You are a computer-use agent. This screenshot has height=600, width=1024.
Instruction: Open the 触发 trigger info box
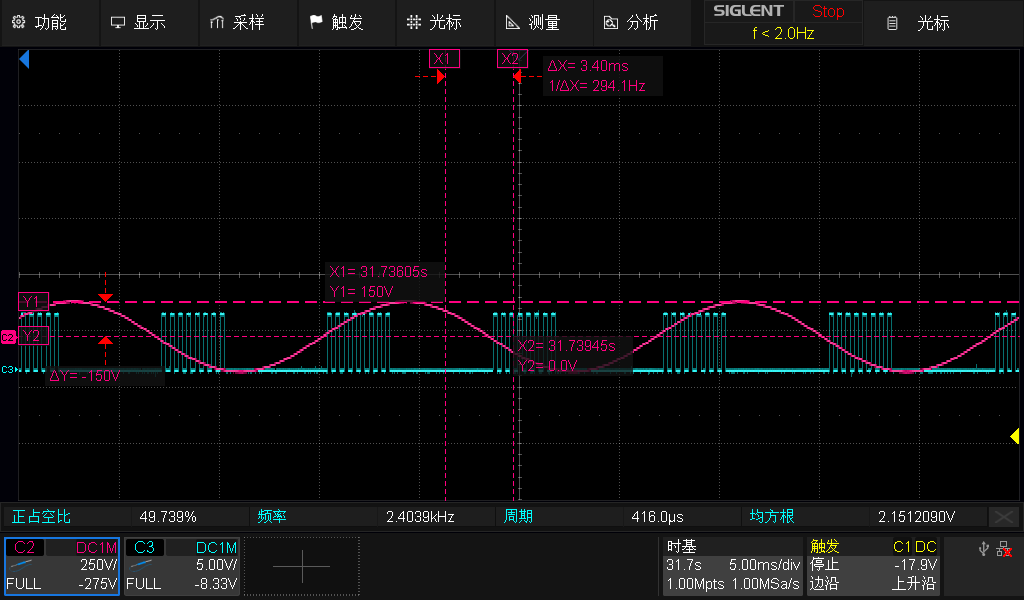click(873, 566)
